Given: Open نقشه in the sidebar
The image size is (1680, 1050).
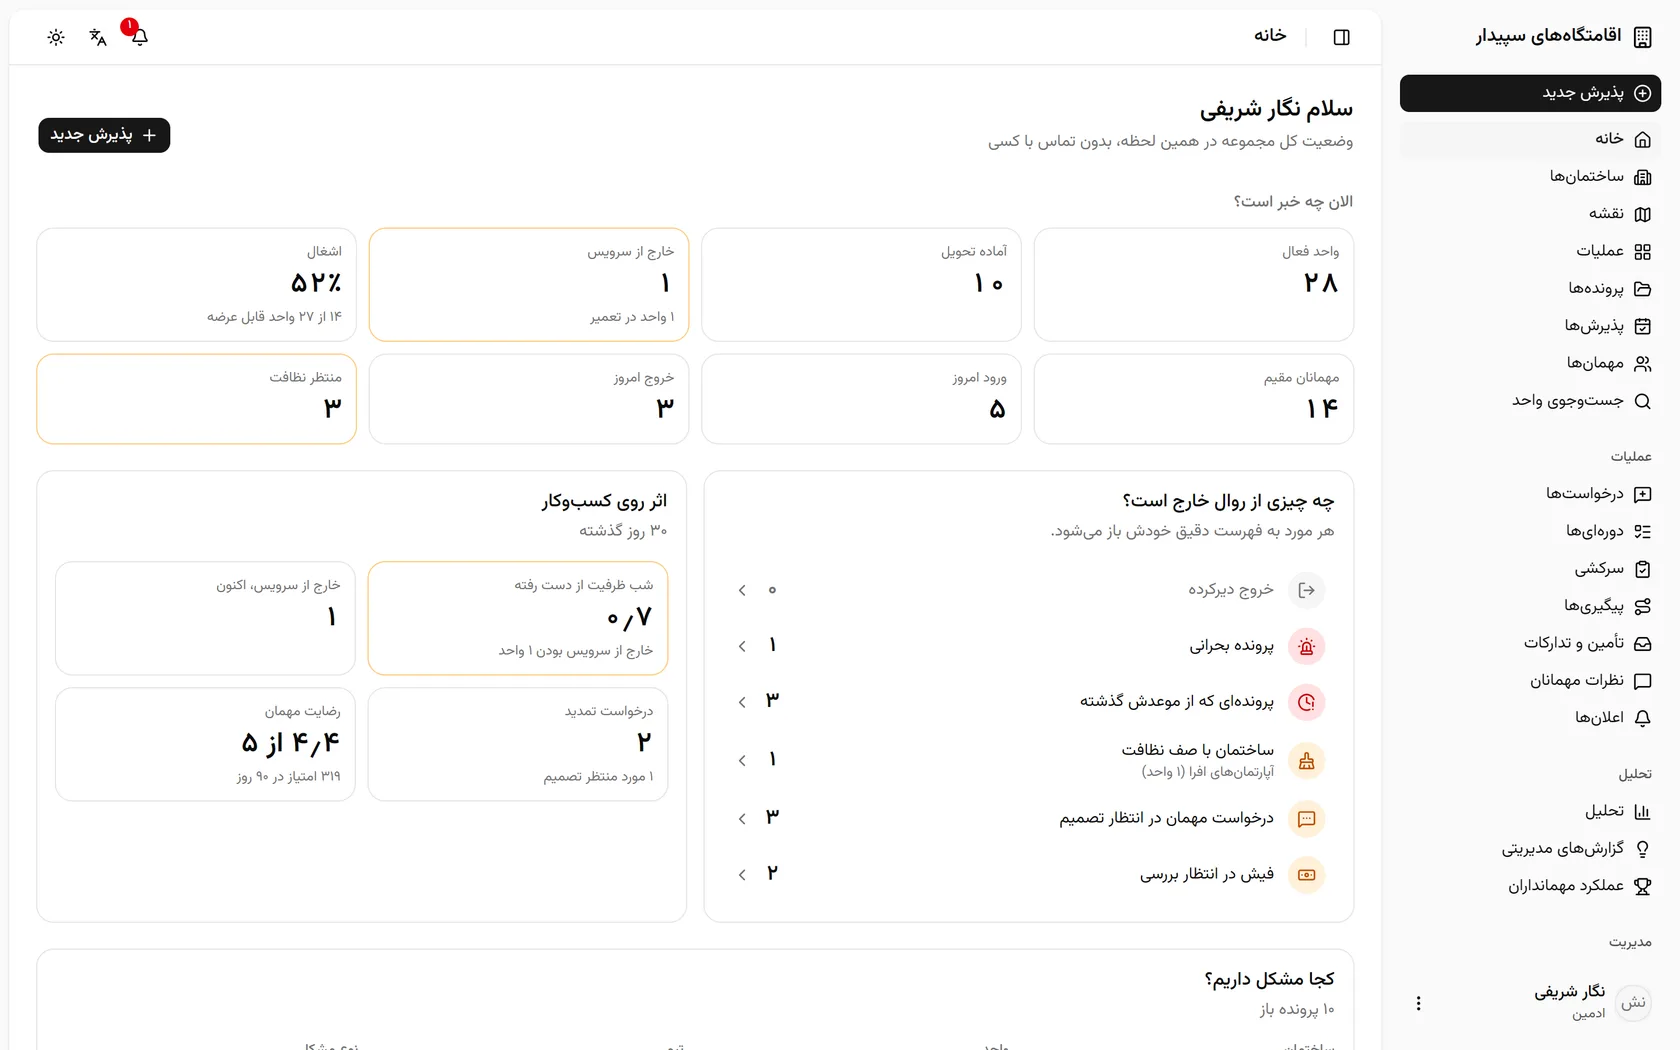Looking at the screenshot, I should pos(1530,214).
